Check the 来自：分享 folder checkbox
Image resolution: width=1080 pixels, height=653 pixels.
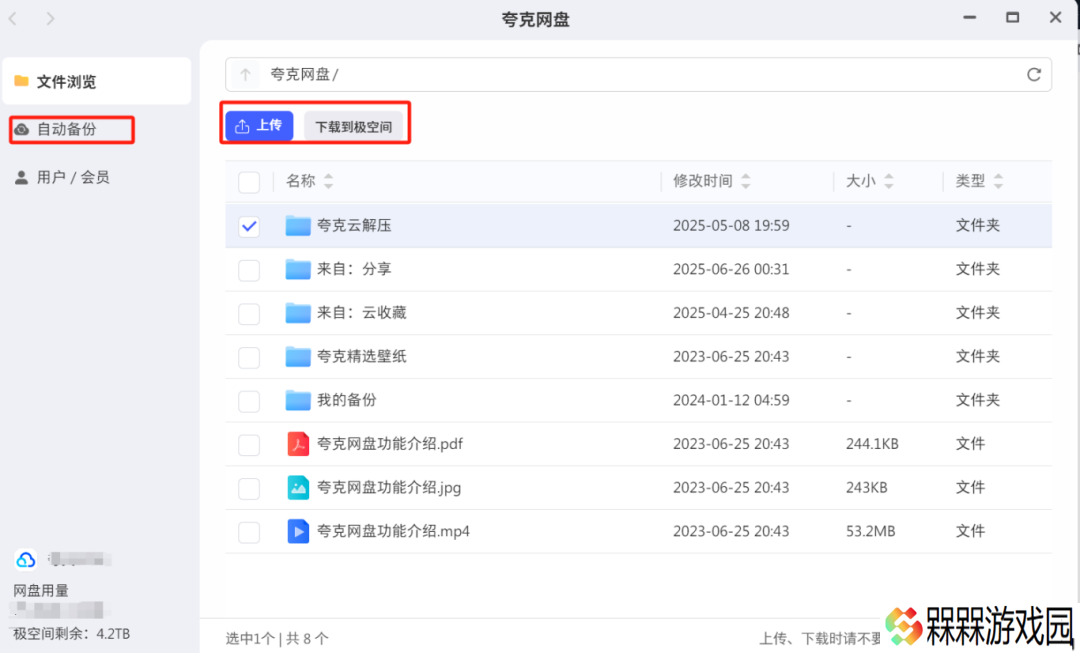[x=249, y=270]
